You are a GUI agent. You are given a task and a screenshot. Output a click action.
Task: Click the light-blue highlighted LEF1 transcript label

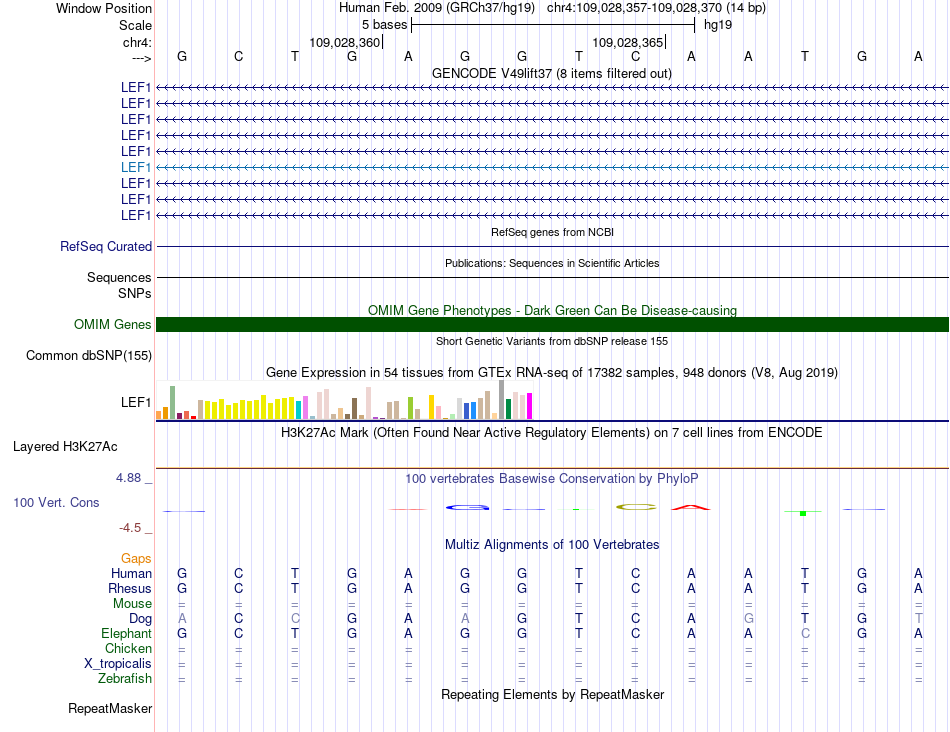pos(136,167)
